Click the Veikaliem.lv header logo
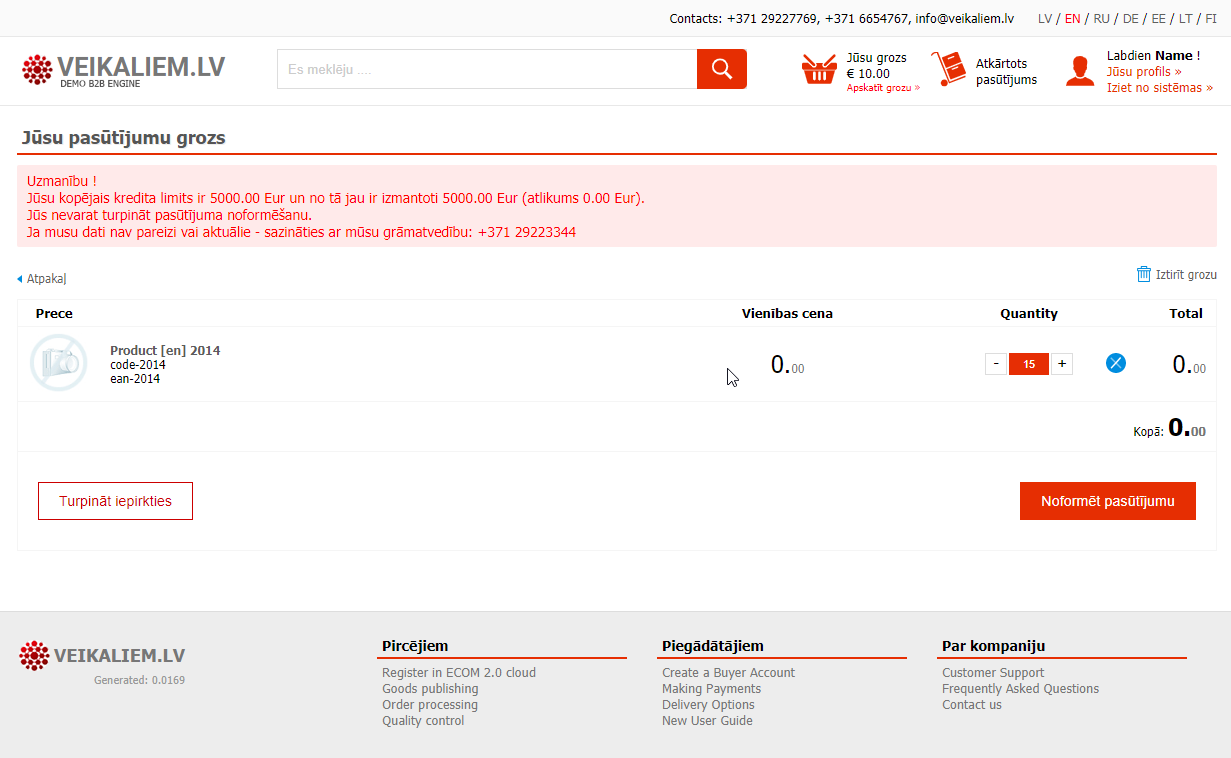The height and width of the screenshot is (758, 1231). click(124, 69)
